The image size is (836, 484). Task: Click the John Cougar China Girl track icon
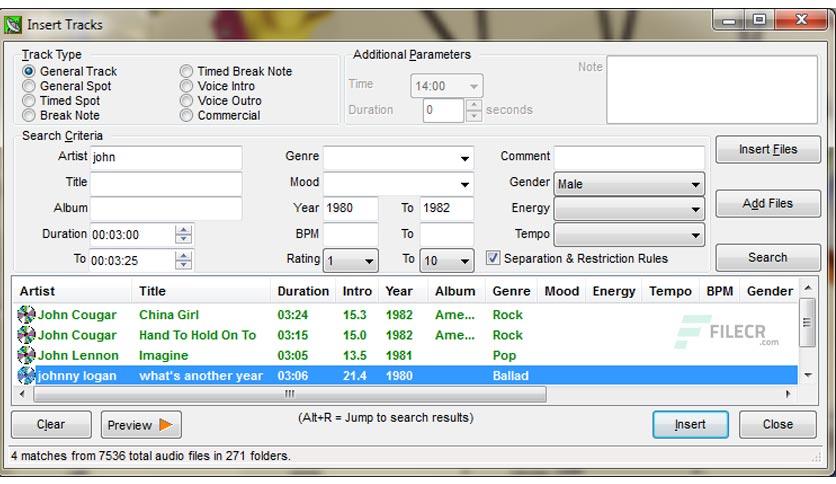(27, 315)
